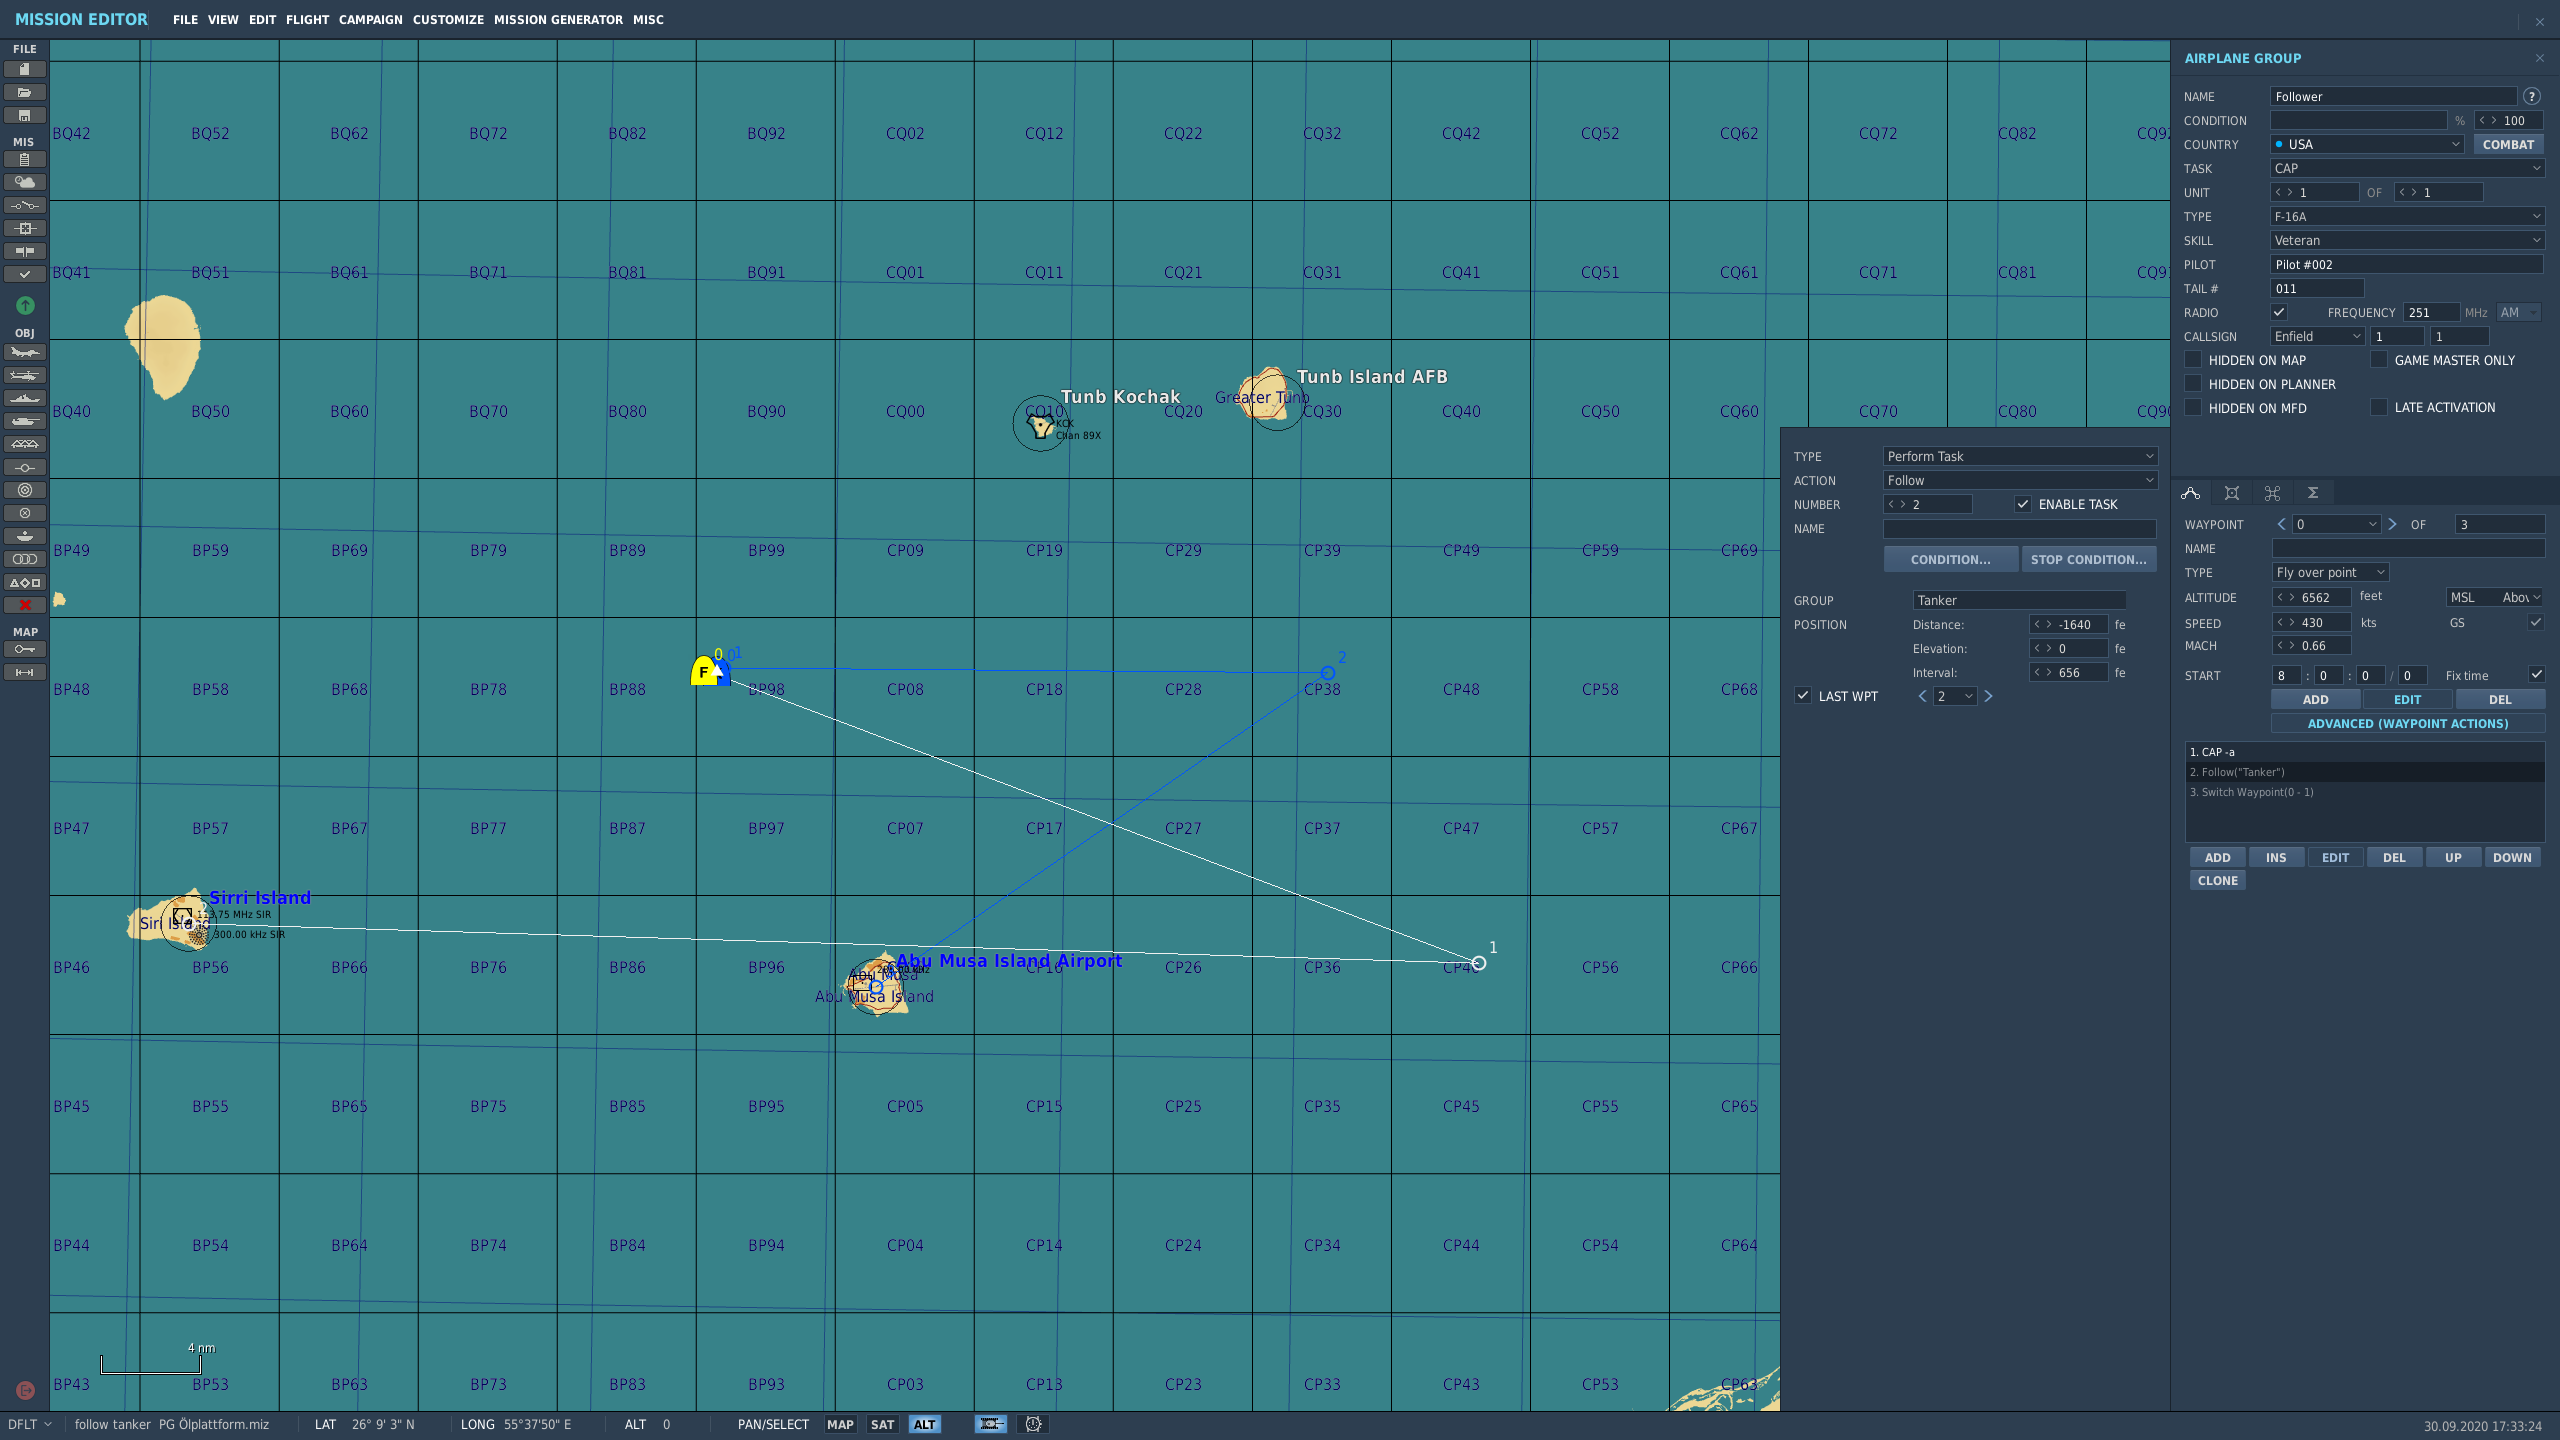Screen dimensions: 2560x1440
Task: Toggle the RADIO checkbox
Action: click(2278, 312)
